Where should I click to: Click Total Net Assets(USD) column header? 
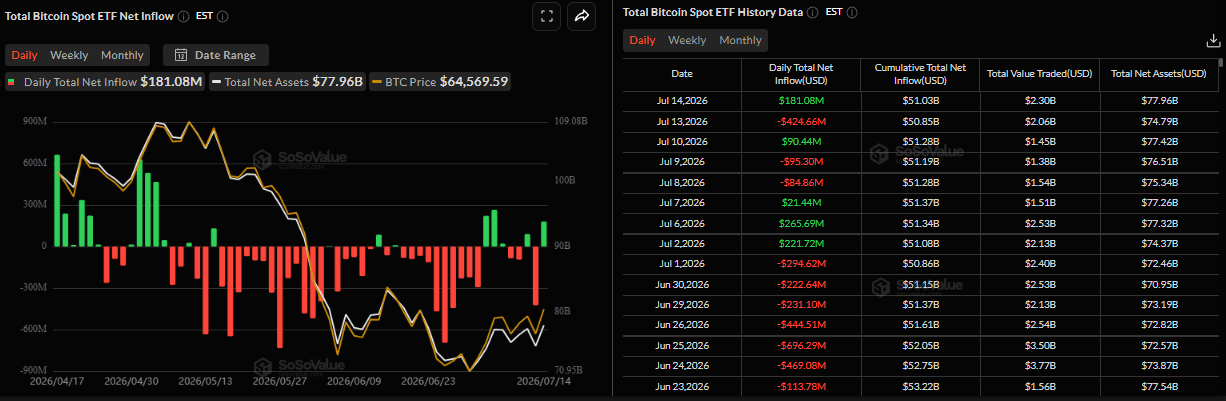click(1157, 74)
